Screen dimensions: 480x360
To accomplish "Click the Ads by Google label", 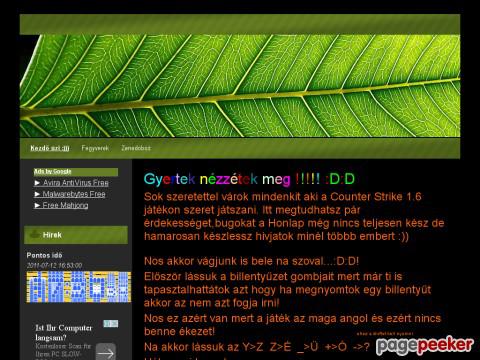I will [53, 171].
